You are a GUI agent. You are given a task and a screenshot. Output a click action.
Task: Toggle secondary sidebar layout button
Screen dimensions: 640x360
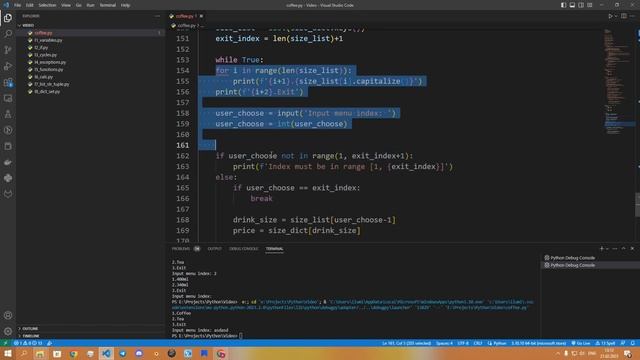pos(581,5)
